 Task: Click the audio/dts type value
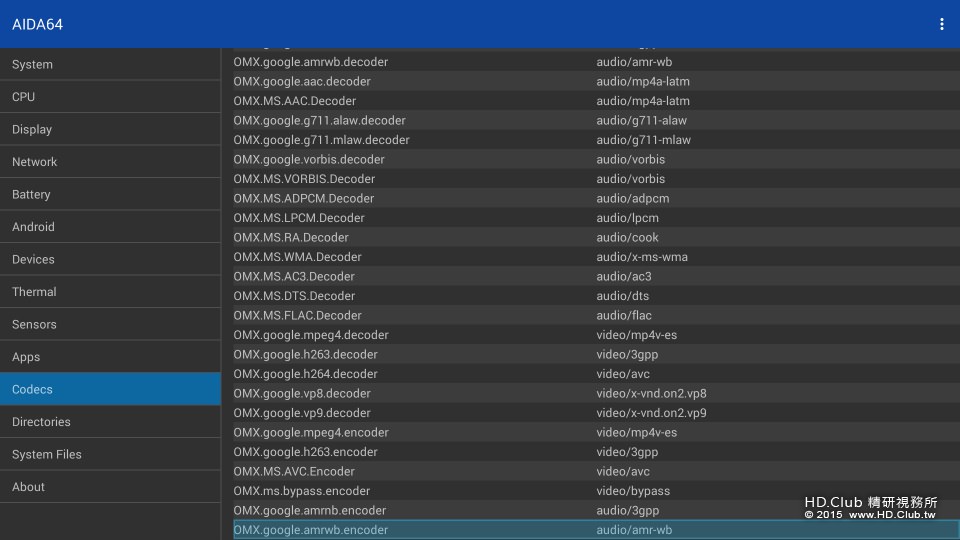pos(623,296)
